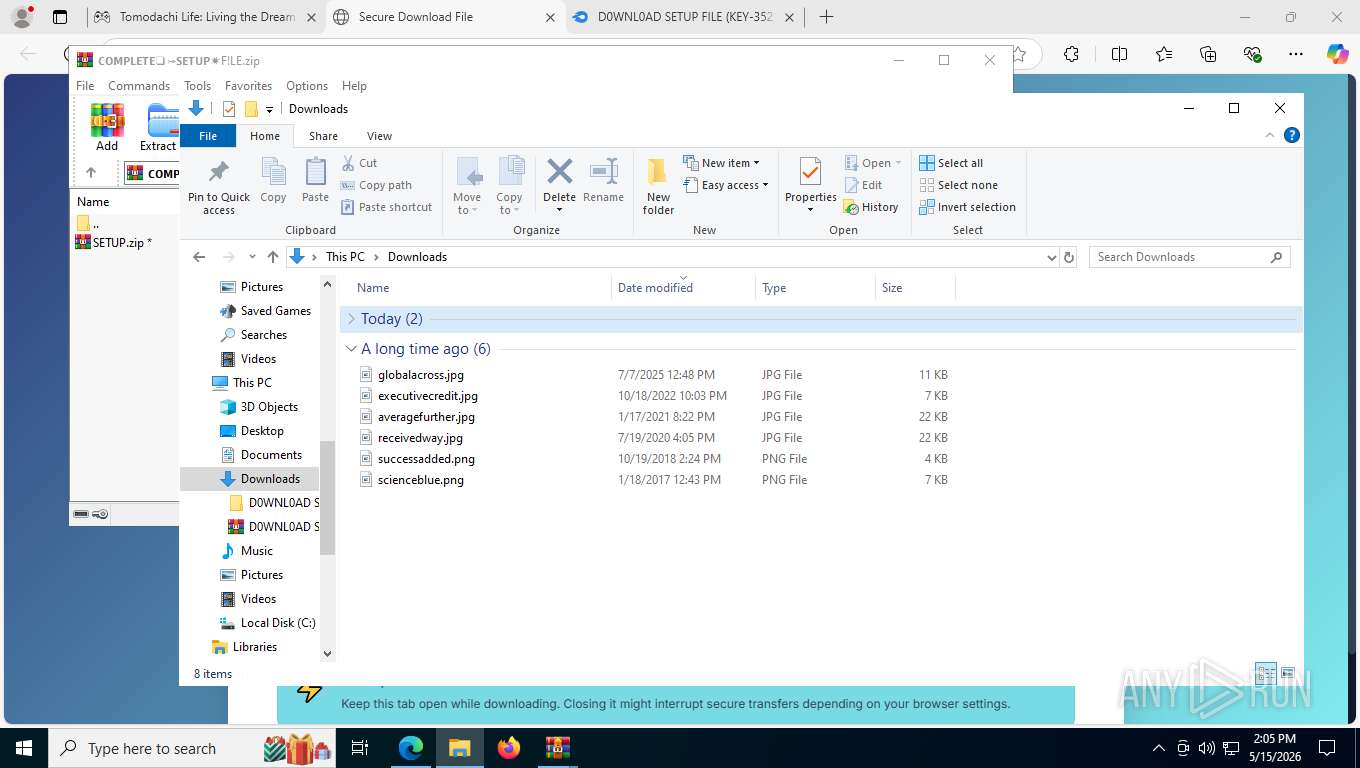Viewport: 1360px width, 768px height.
Task: Switch to Secure Download File browser tab
Action: click(444, 17)
